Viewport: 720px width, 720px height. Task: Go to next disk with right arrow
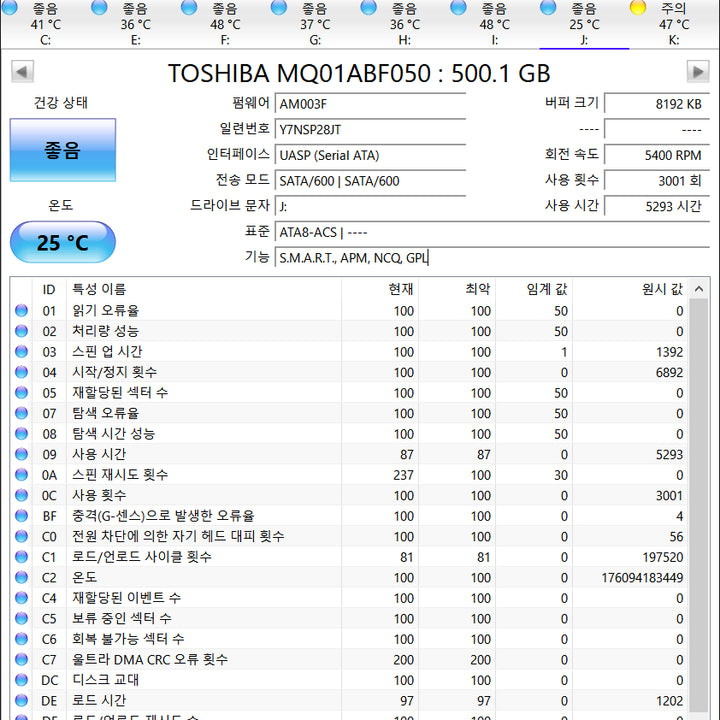pos(698,72)
